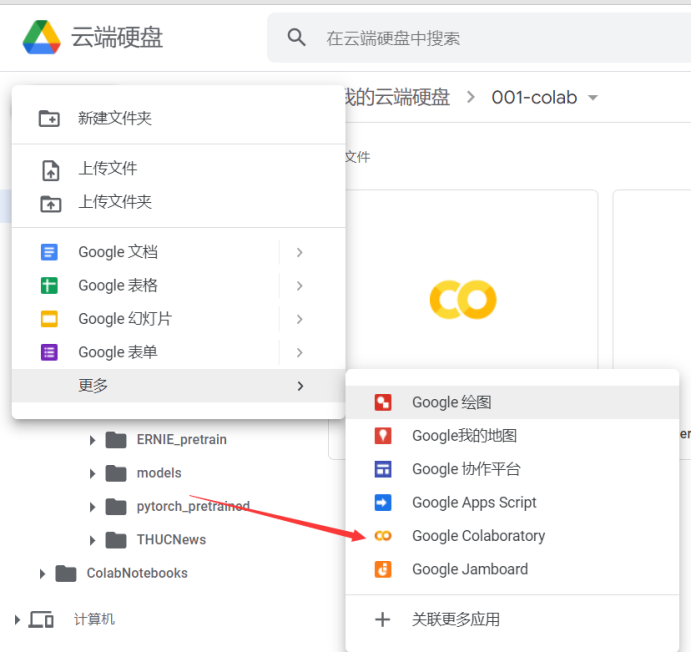Select Google Colaboratory from submenu
Viewport: 692px width, 653px height.
click(x=512, y=536)
